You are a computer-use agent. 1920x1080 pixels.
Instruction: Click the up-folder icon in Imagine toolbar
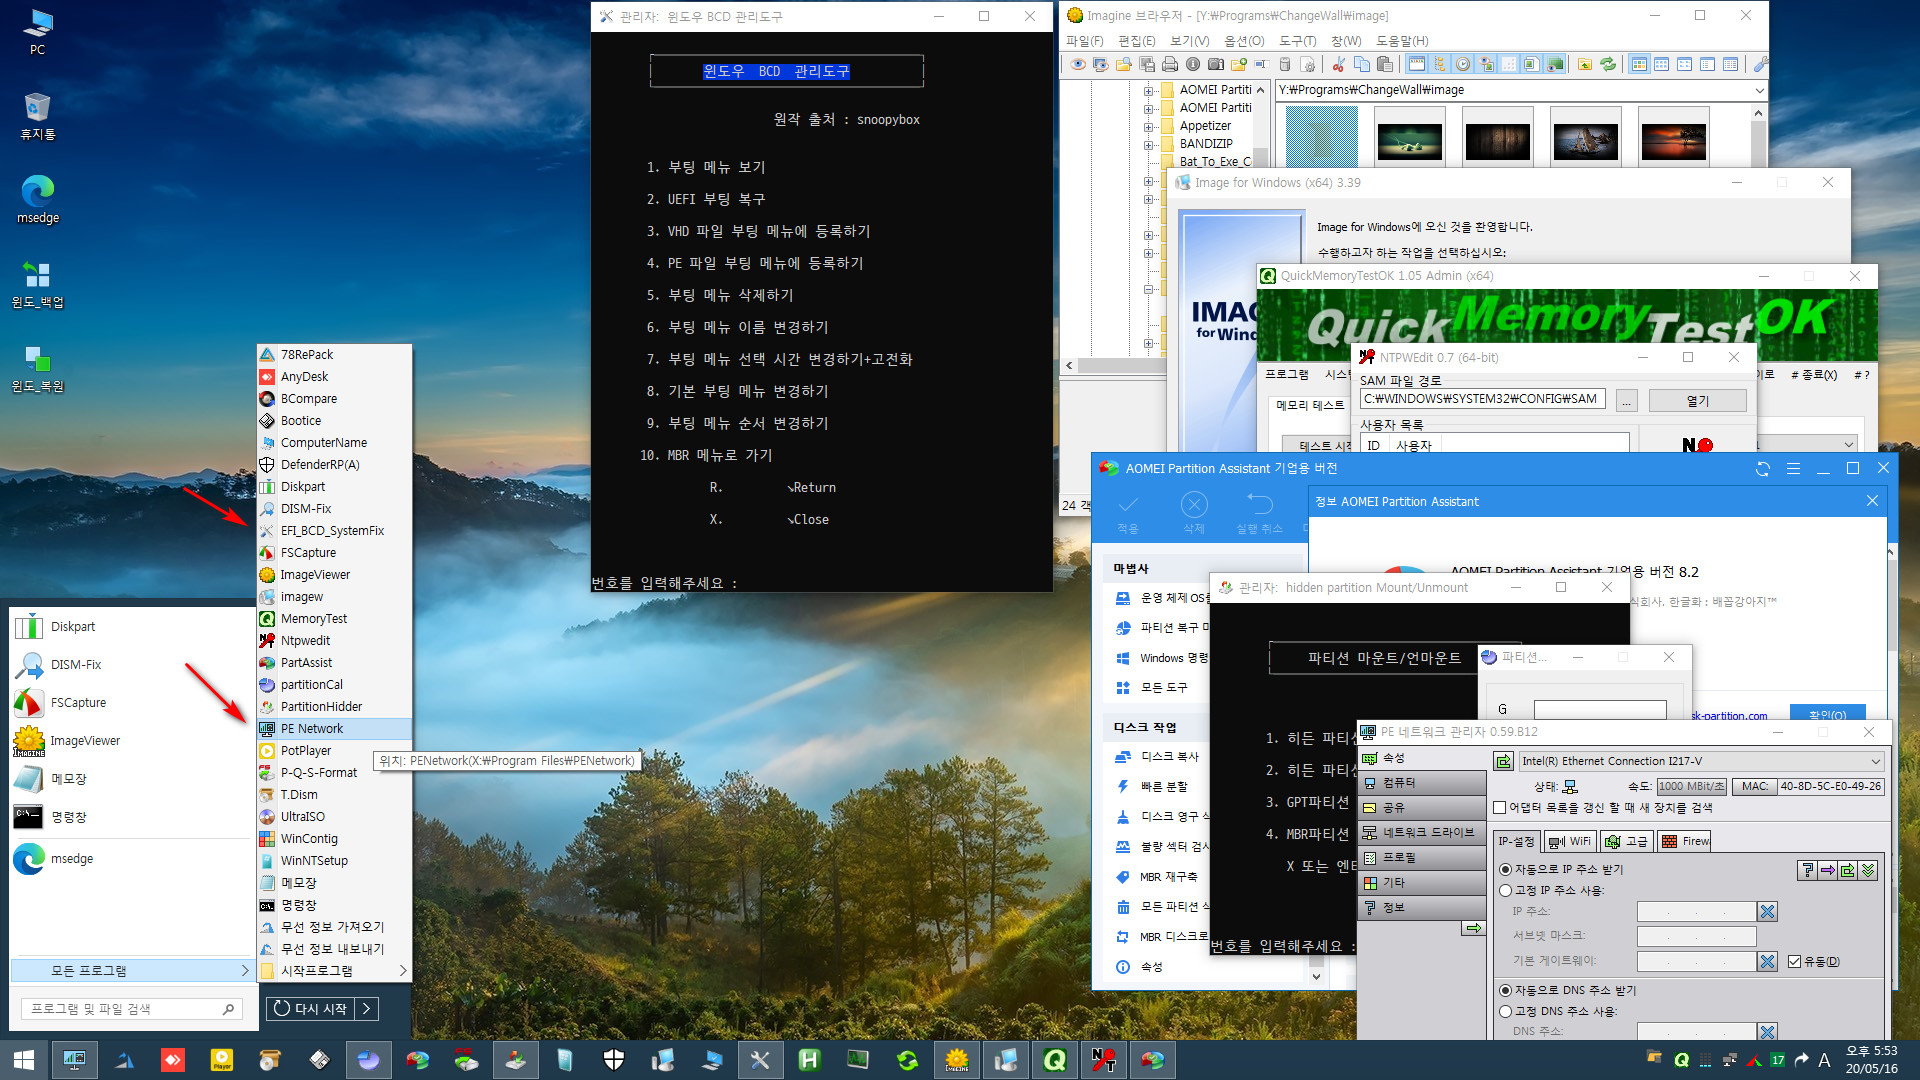(x=1584, y=64)
